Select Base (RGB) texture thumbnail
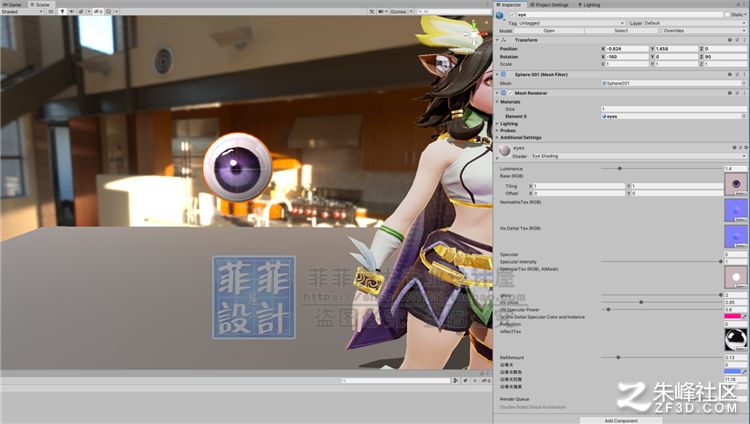Viewport: 750px width, 424px height. [x=736, y=184]
